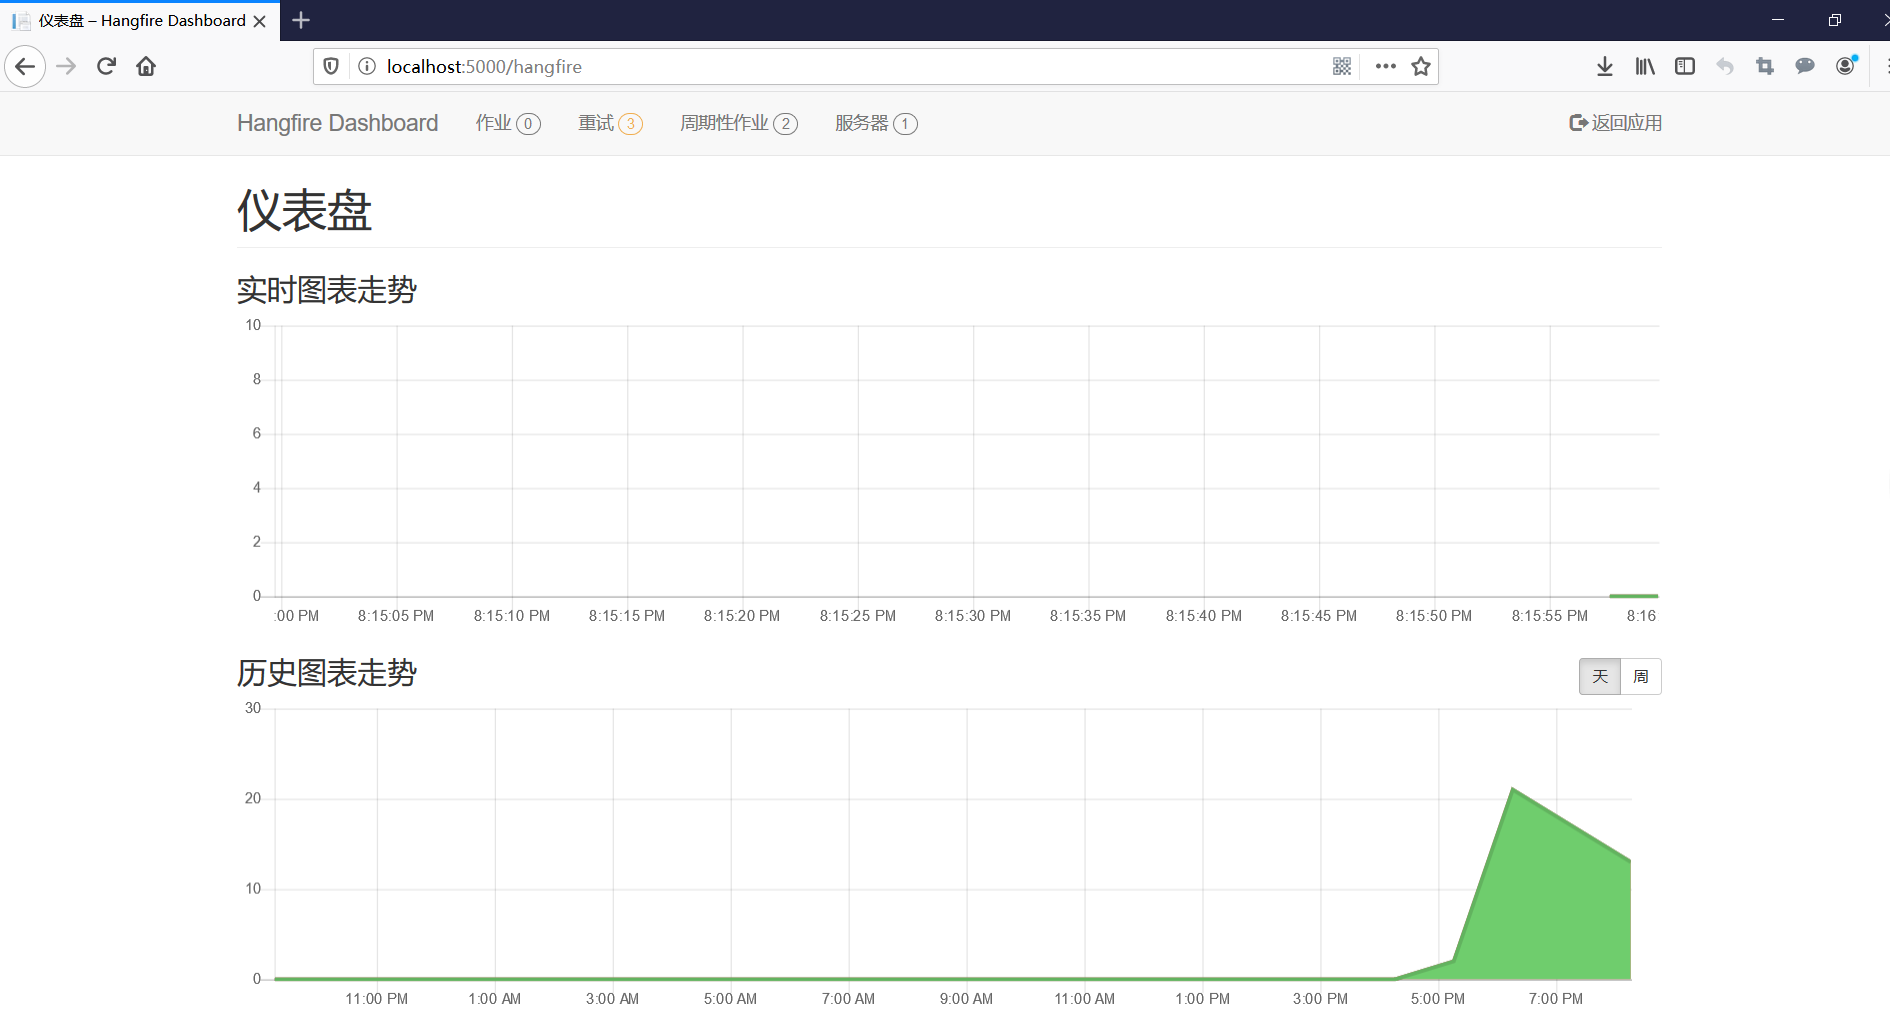Switch history chart to 天 (day)

(1600, 677)
